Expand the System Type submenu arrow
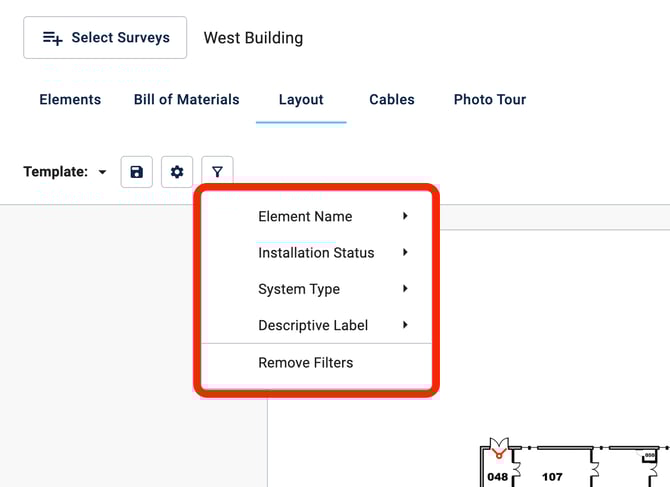 click(x=405, y=289)
